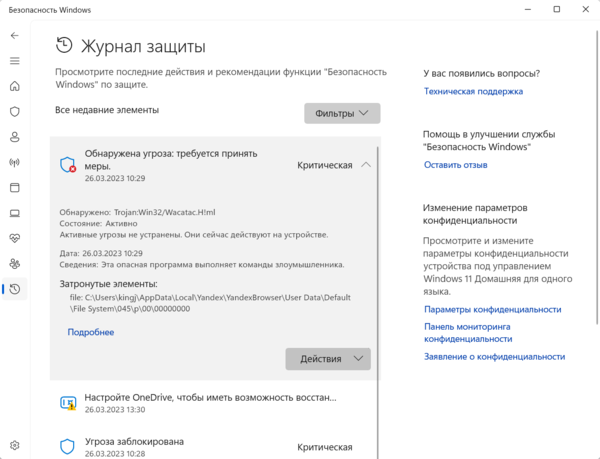The image size is (600, 459).
Task: Open the hamburger navigation menu
Action: click(15, 61)
